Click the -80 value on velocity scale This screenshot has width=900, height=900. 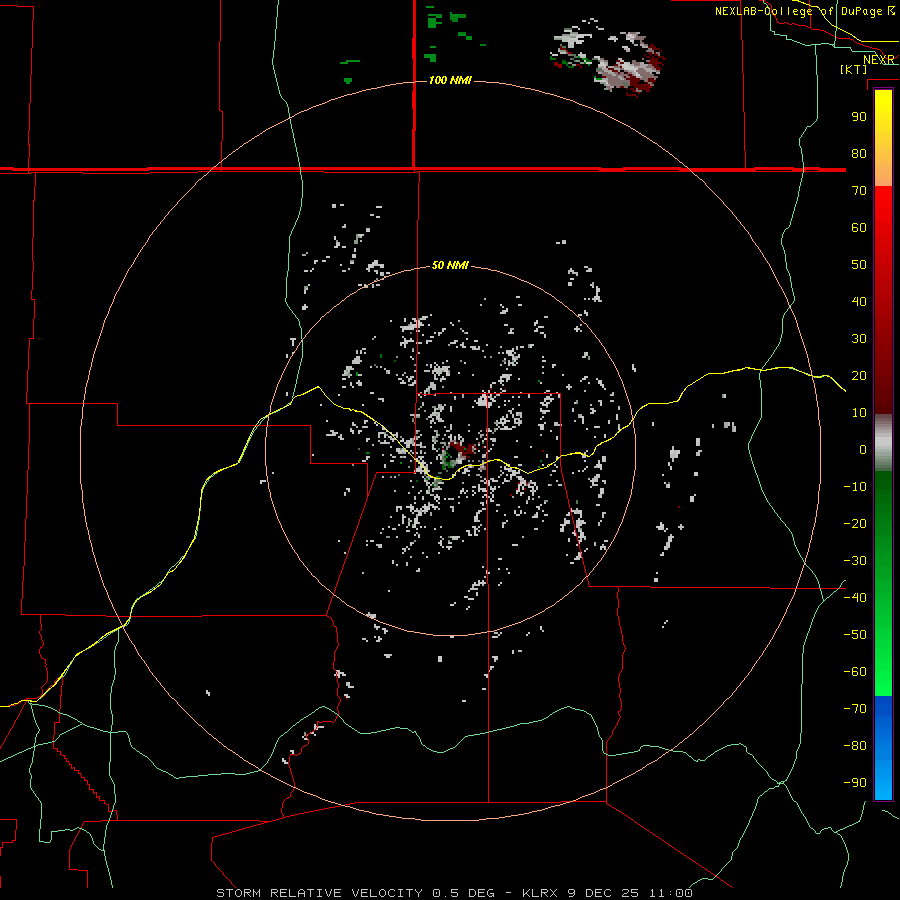point(855,746)
